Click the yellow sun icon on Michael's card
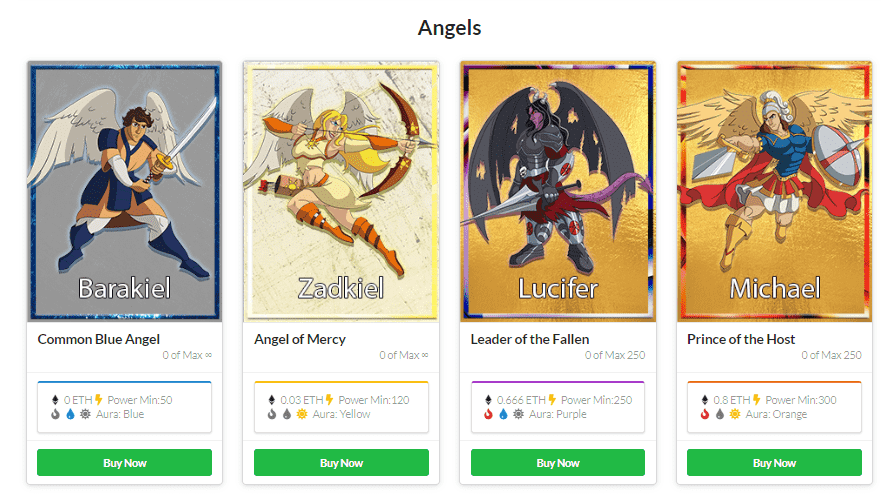The height and width of the screenshot is (497, 889). pos(735,414)
